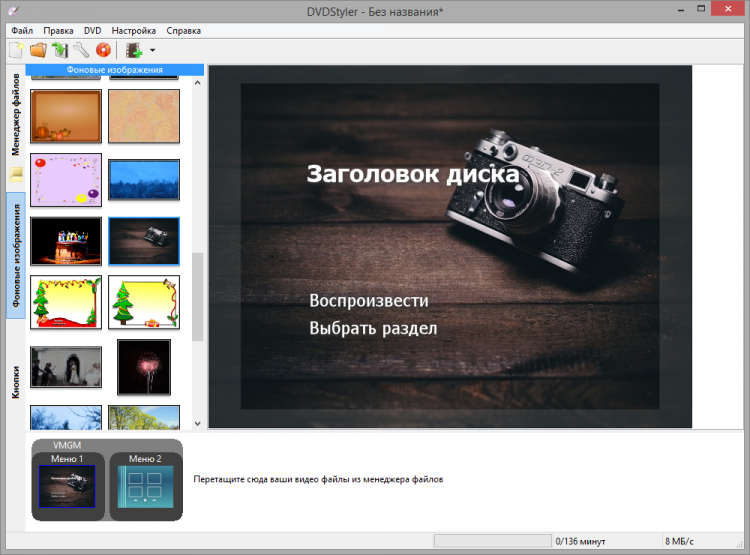Open the Файл menu

click(x=22, y=31)
